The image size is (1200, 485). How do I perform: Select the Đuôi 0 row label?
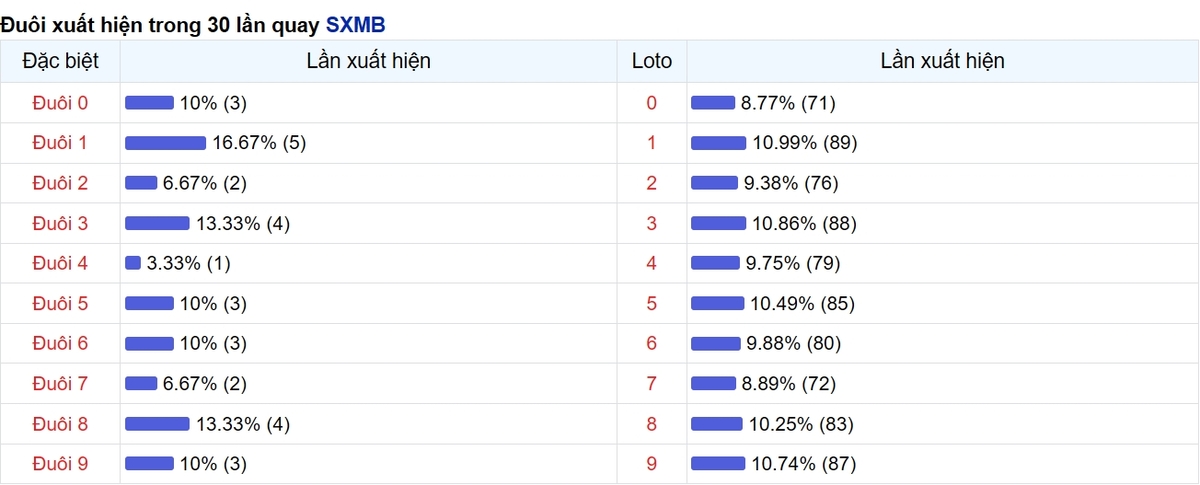pyautogui.click(x=60, y=103)
